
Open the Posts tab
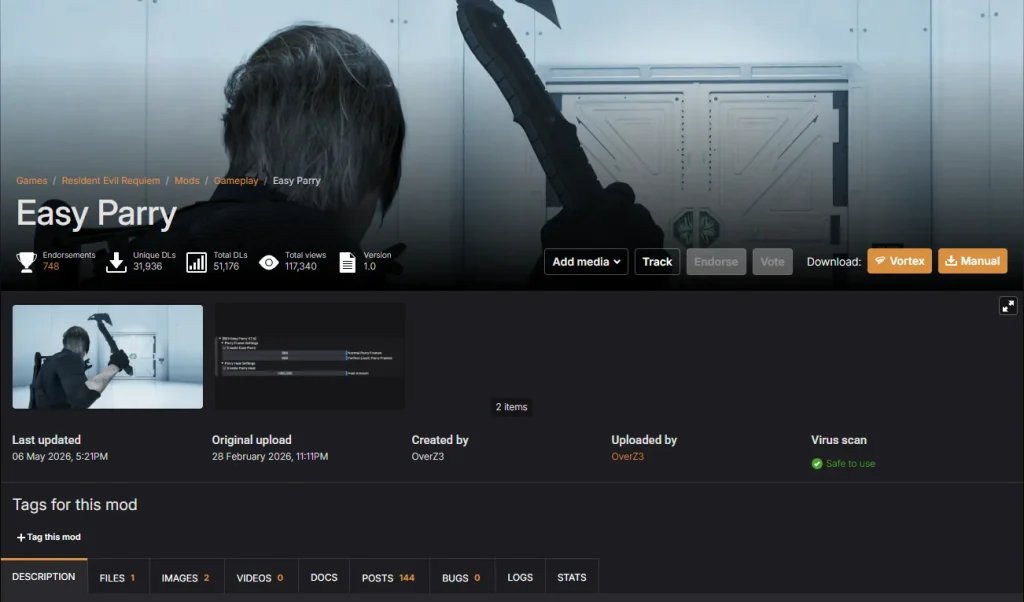pyautogui.click(x=389, y=578)
